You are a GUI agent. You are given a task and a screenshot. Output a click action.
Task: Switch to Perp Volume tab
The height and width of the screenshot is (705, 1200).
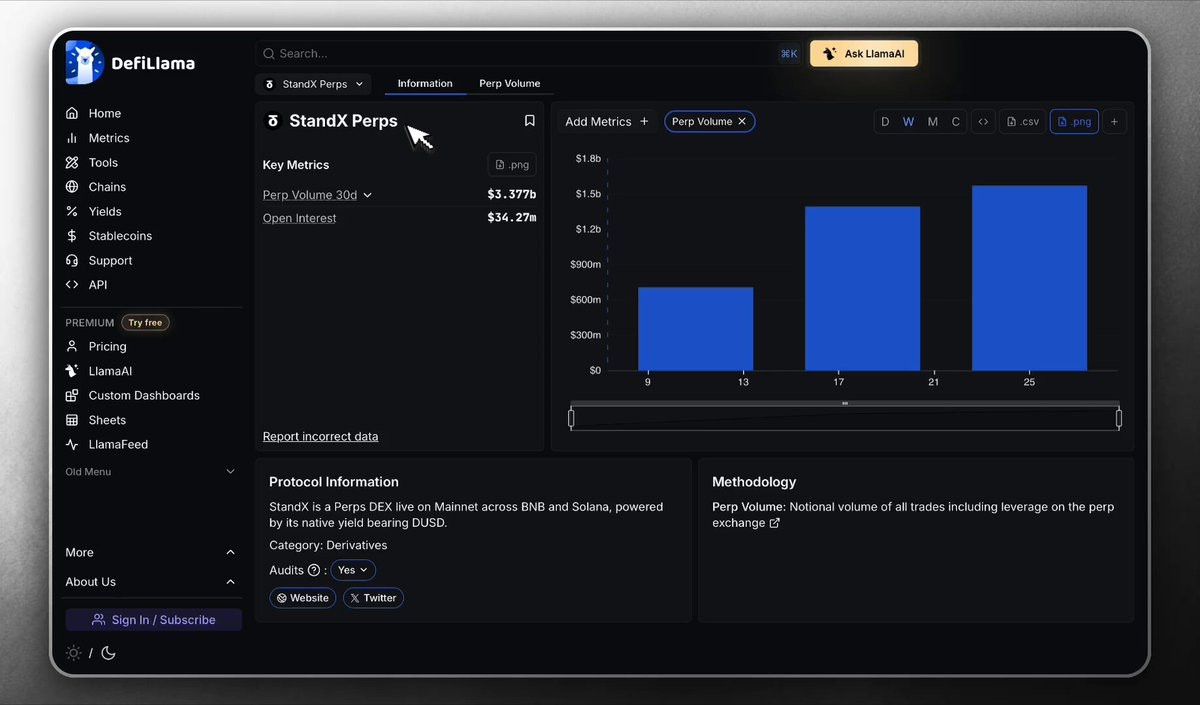pos(510,84)
